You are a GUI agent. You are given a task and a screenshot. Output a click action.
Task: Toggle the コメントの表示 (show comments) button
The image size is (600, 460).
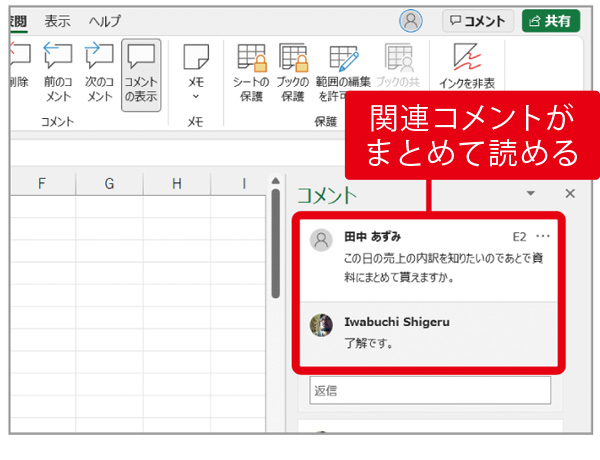(x=141, y=74)
